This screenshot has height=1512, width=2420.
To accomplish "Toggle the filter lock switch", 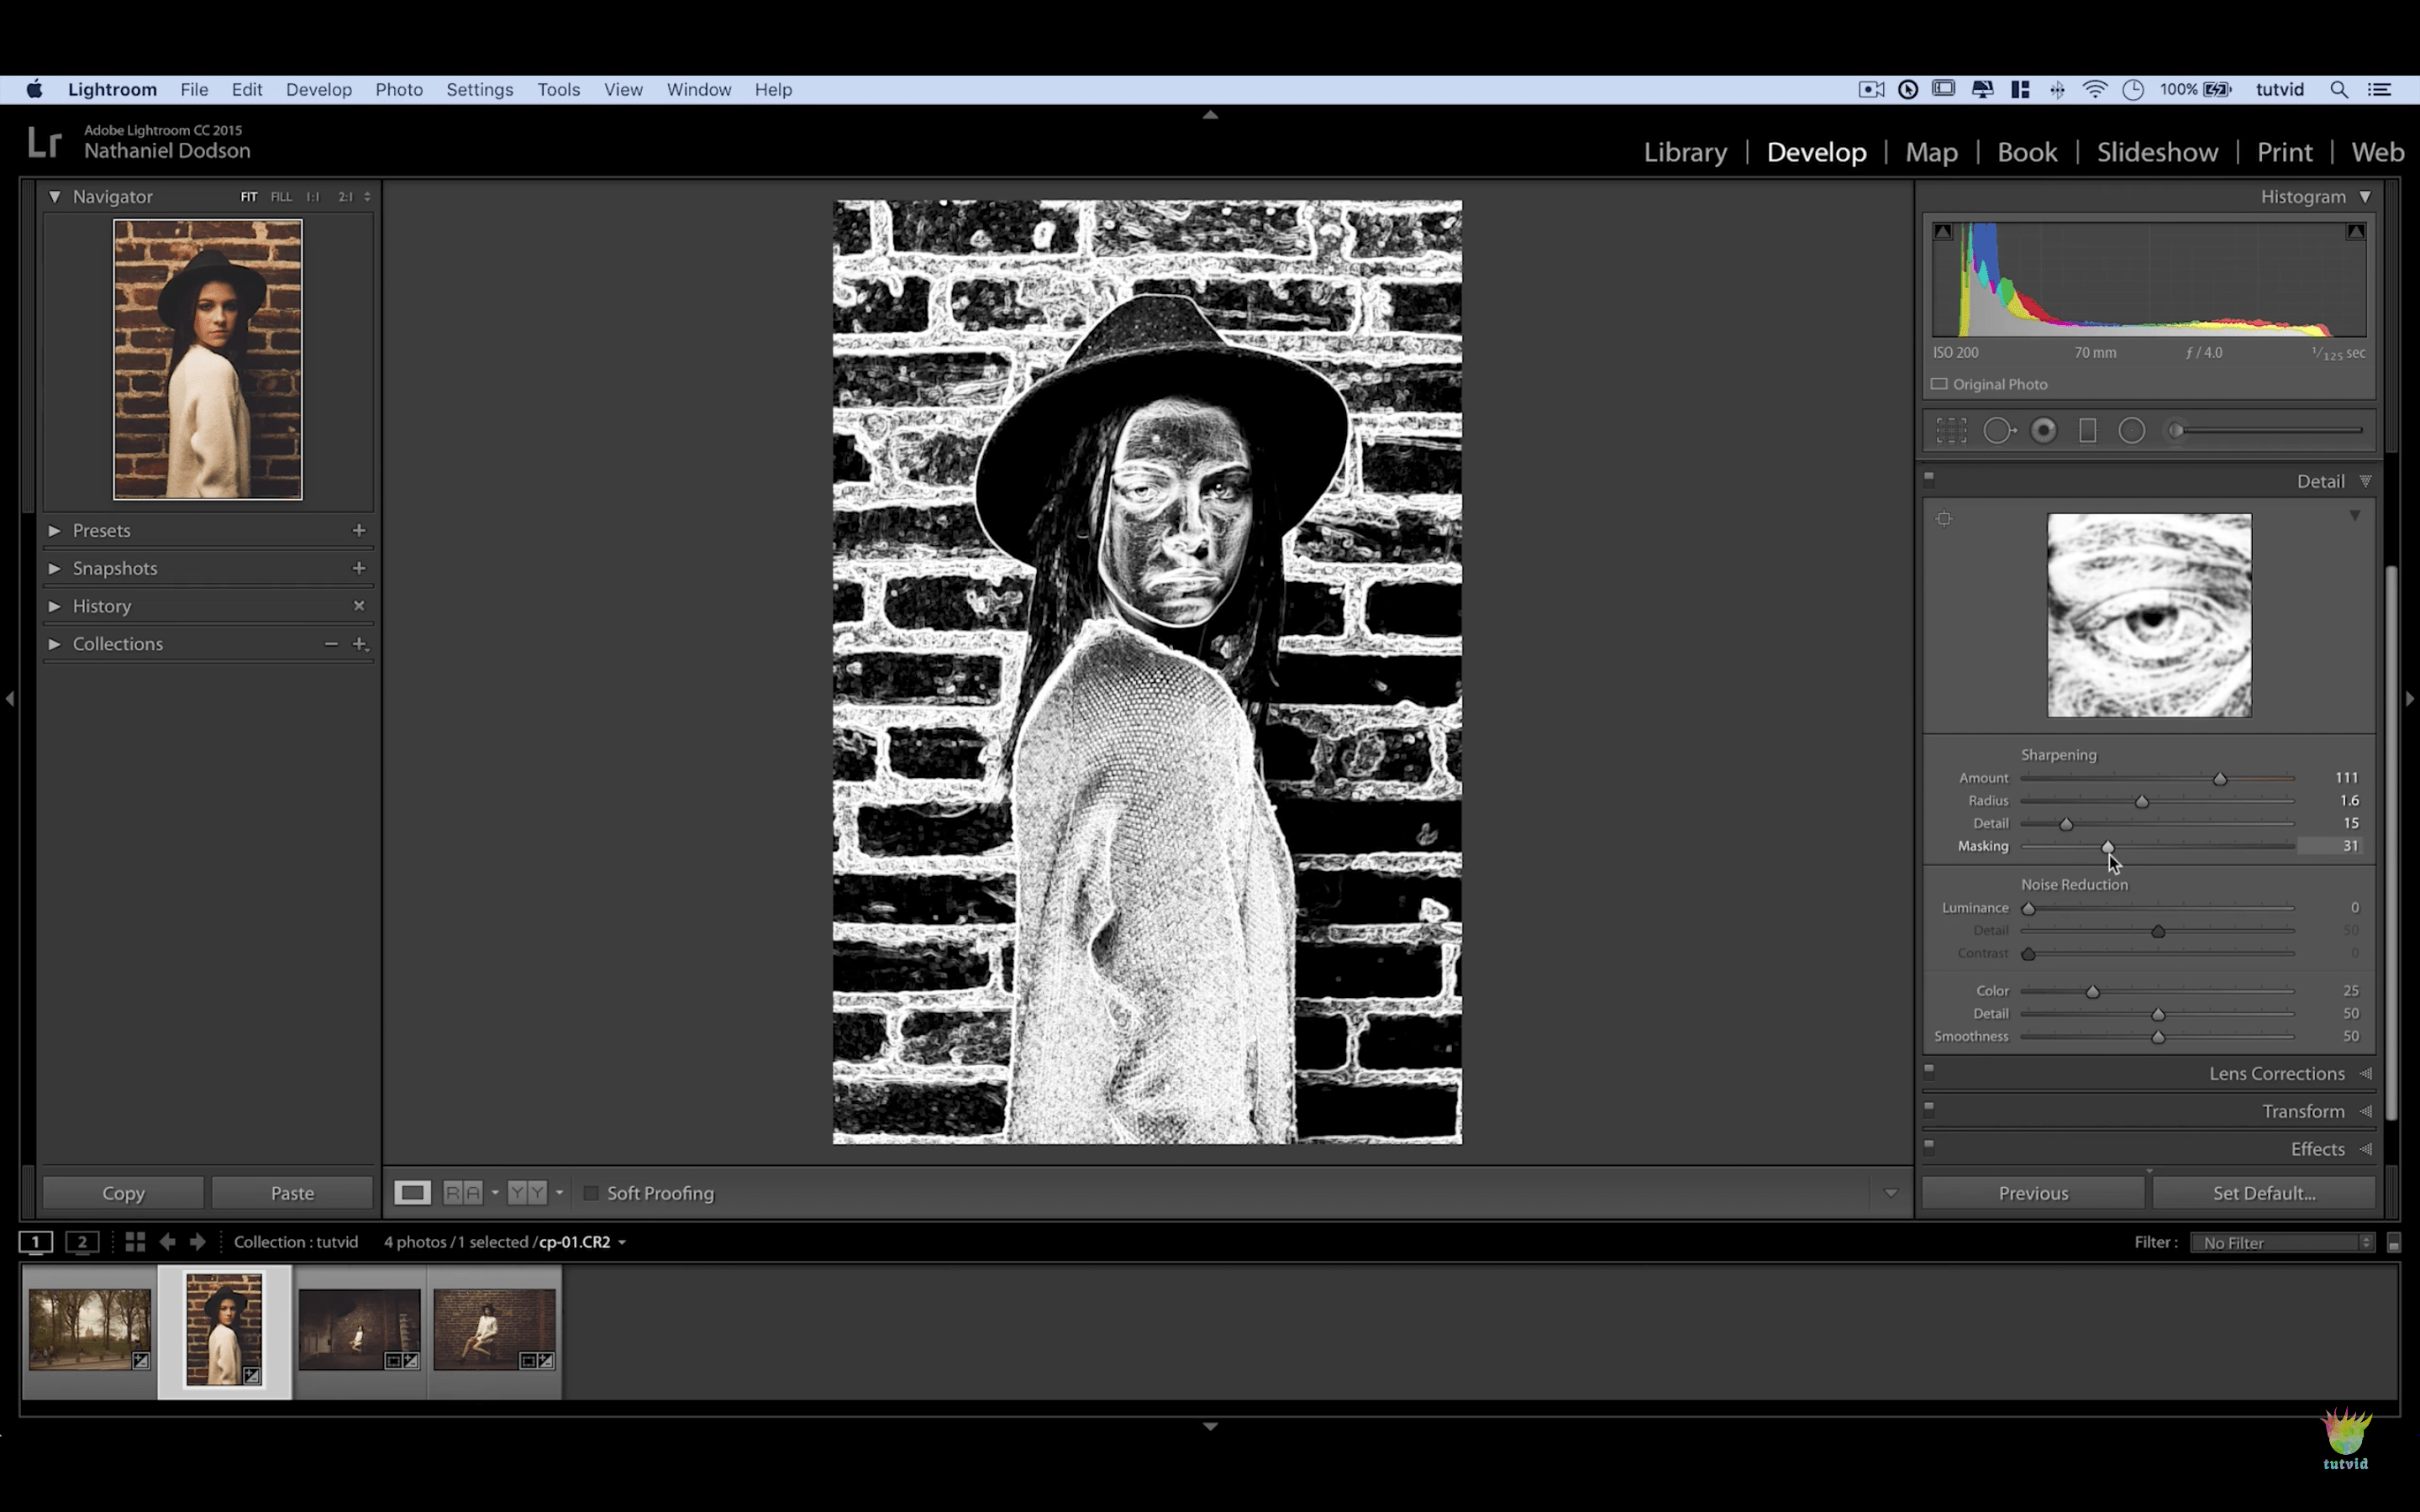I will coord(2394,1242).
